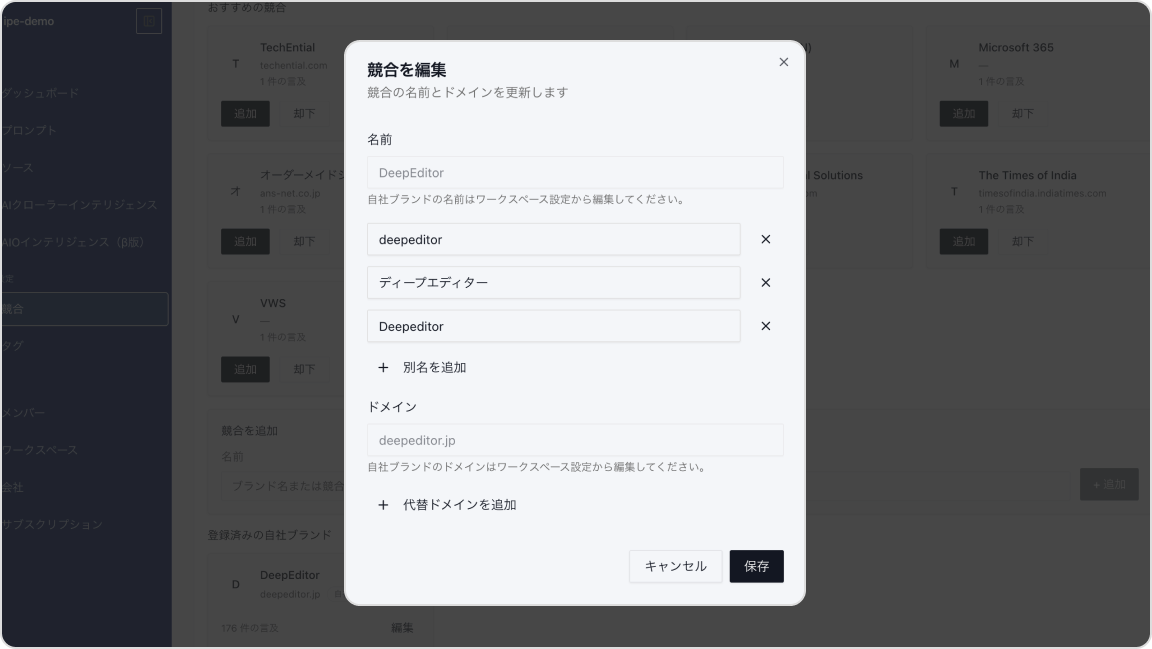Remove the "ディープエディター" alias with its × icon
1152x649 pixels.
(765, 282)
